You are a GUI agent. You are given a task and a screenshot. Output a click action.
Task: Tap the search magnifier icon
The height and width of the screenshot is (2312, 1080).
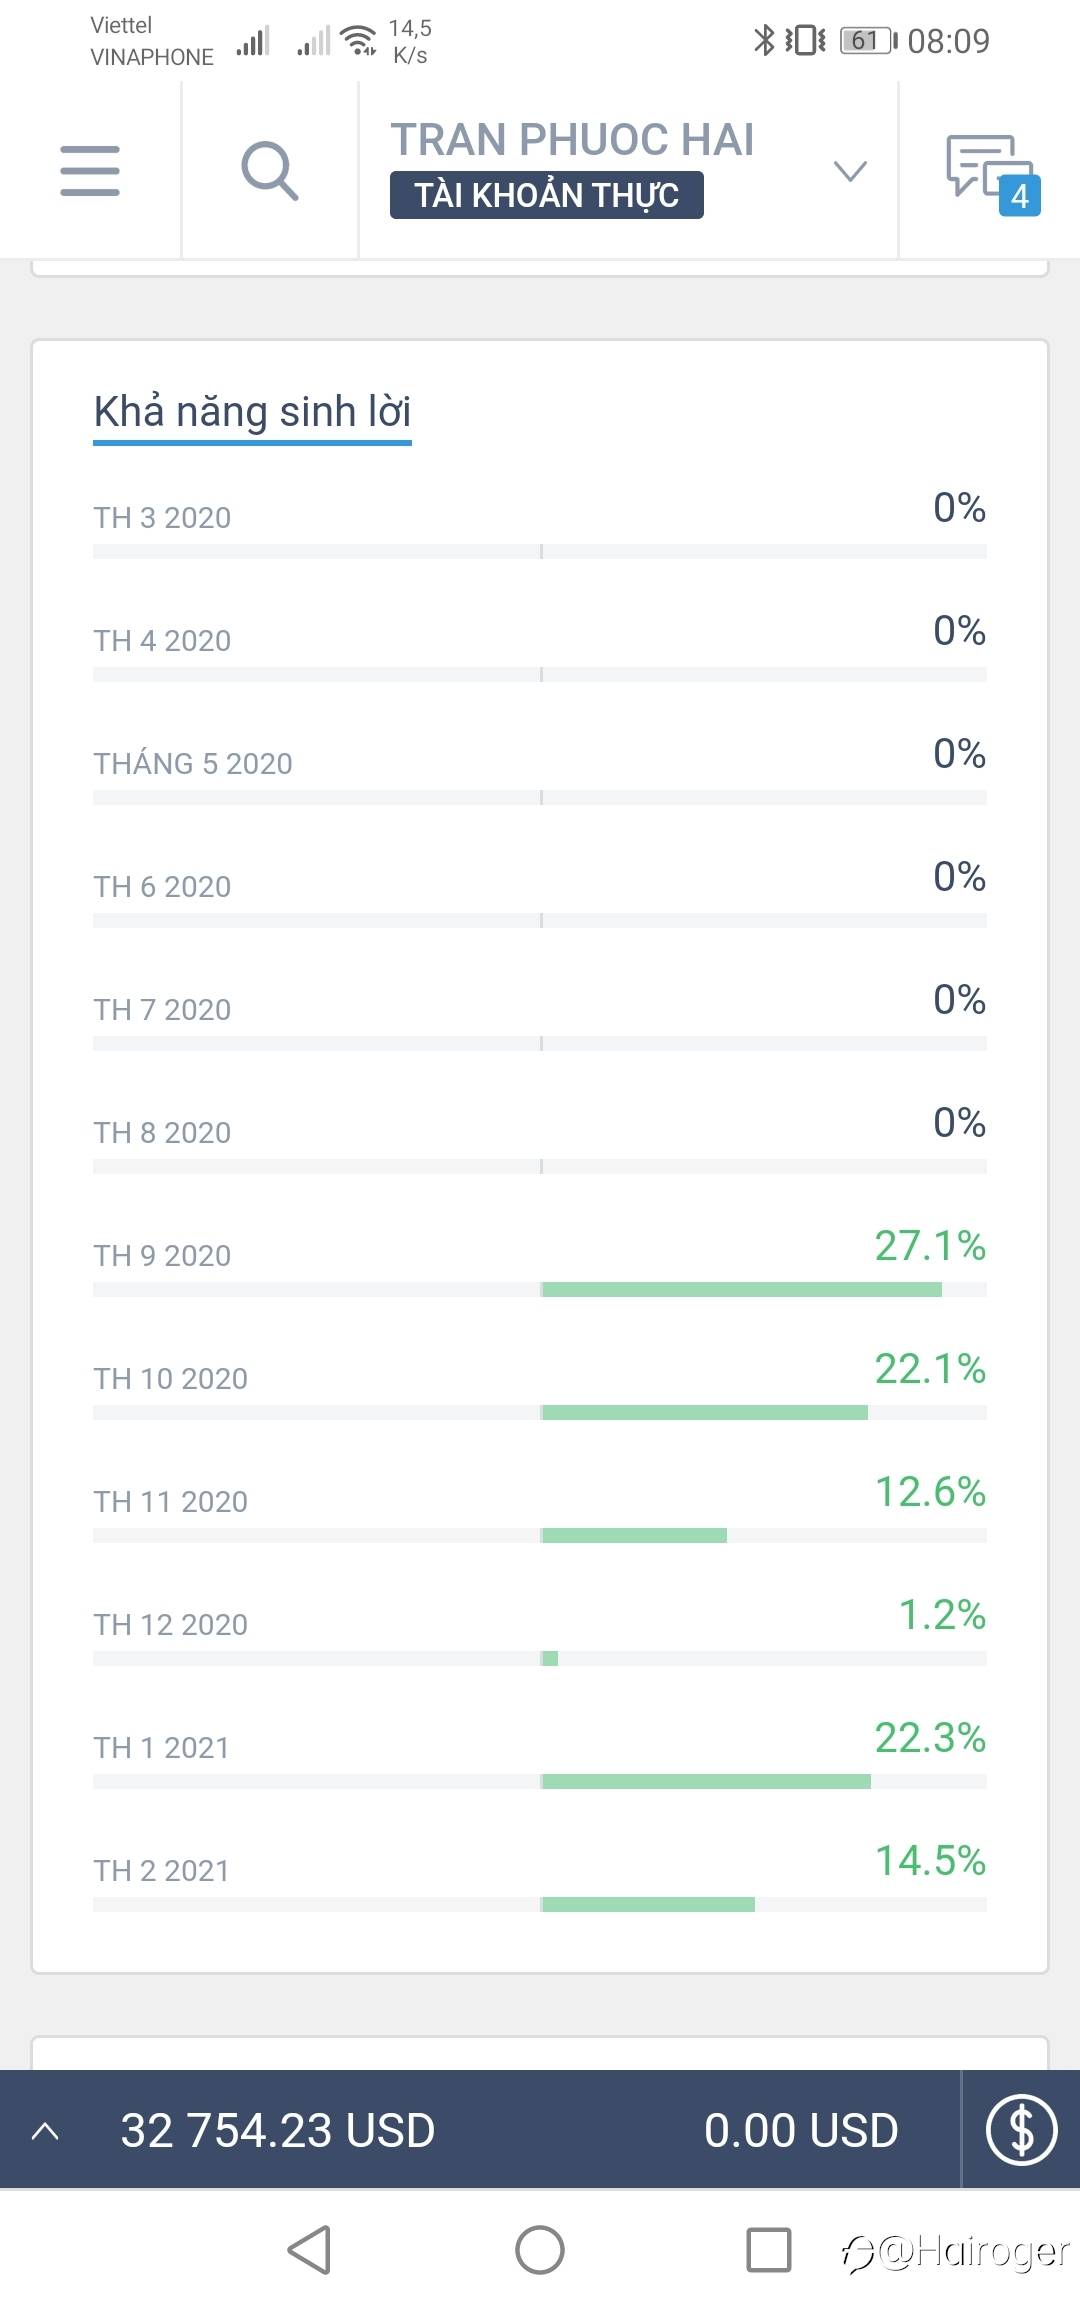tap(270, 170)
